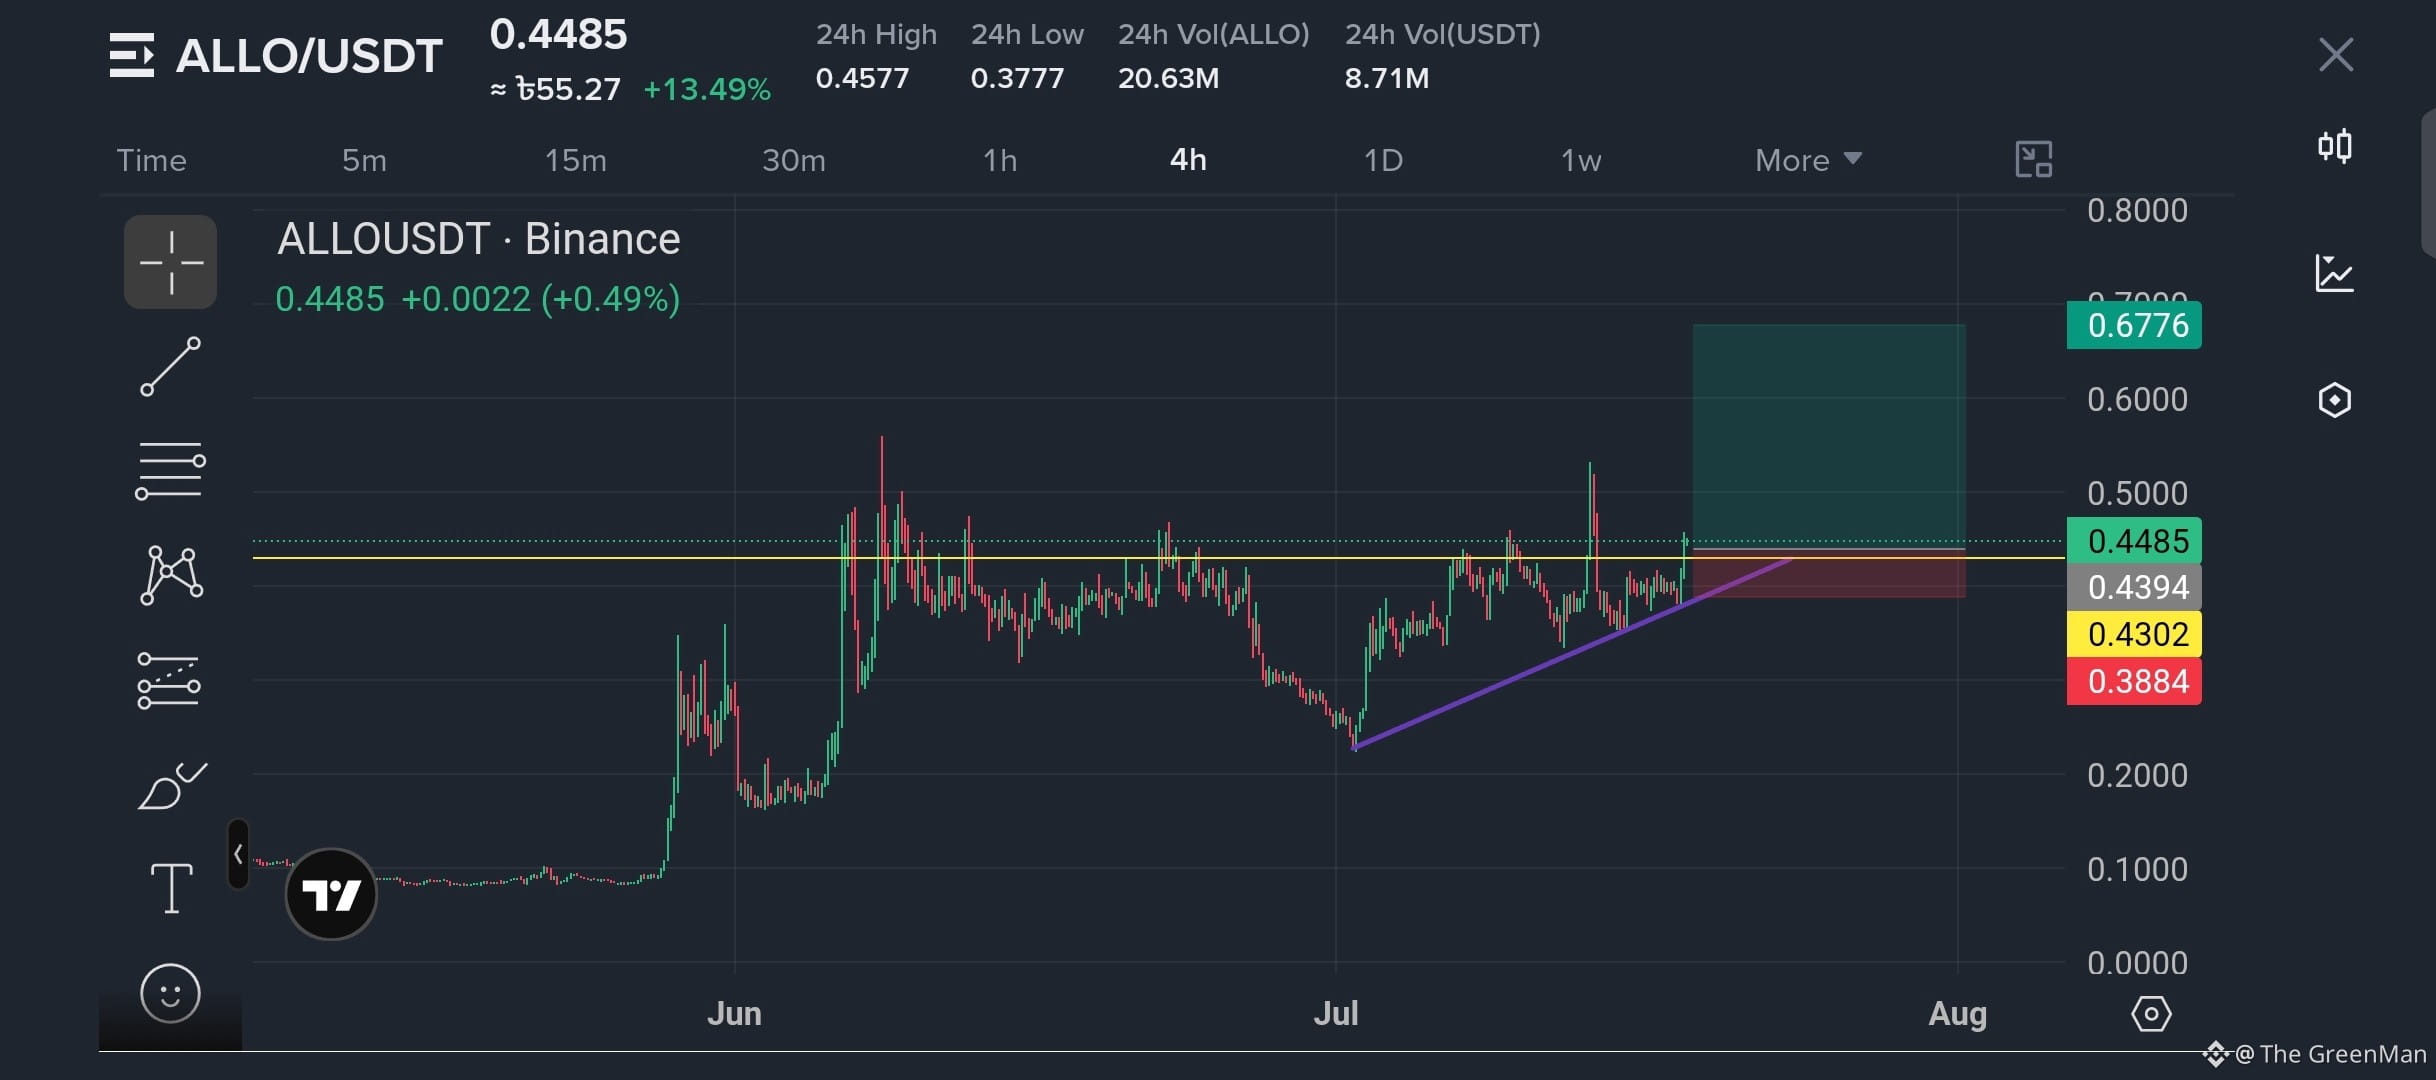This screenshot has height=1080, width=2436.
Task: Select the brush drawing tool
Action: click(171, 785)
